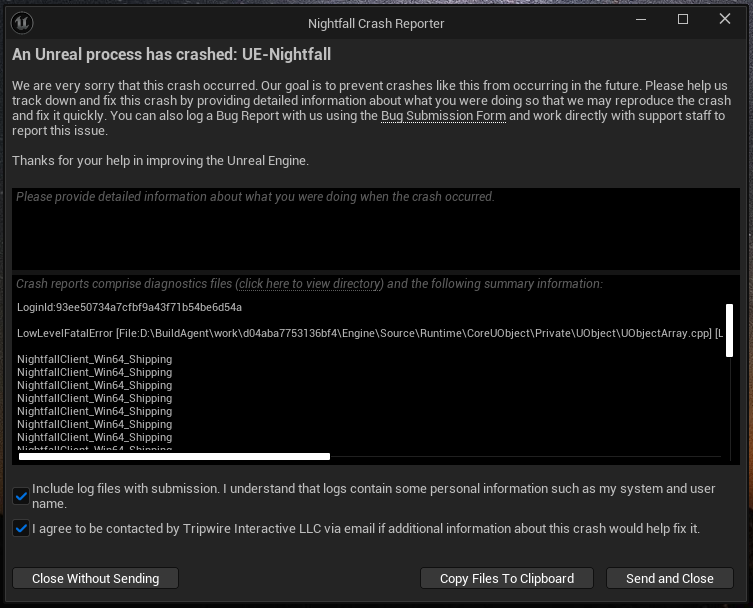Click the horizontal scrollbar thumb in summary
753x608 pixels.
[175, 456]
